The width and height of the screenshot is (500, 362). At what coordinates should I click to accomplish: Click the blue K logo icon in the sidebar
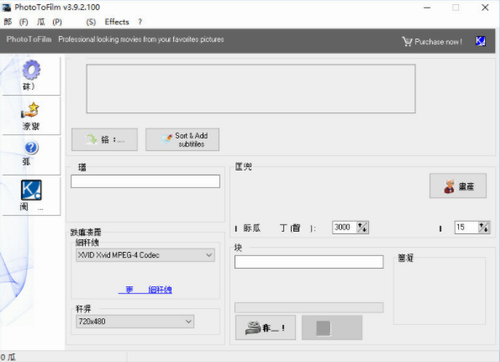(31, 190)
